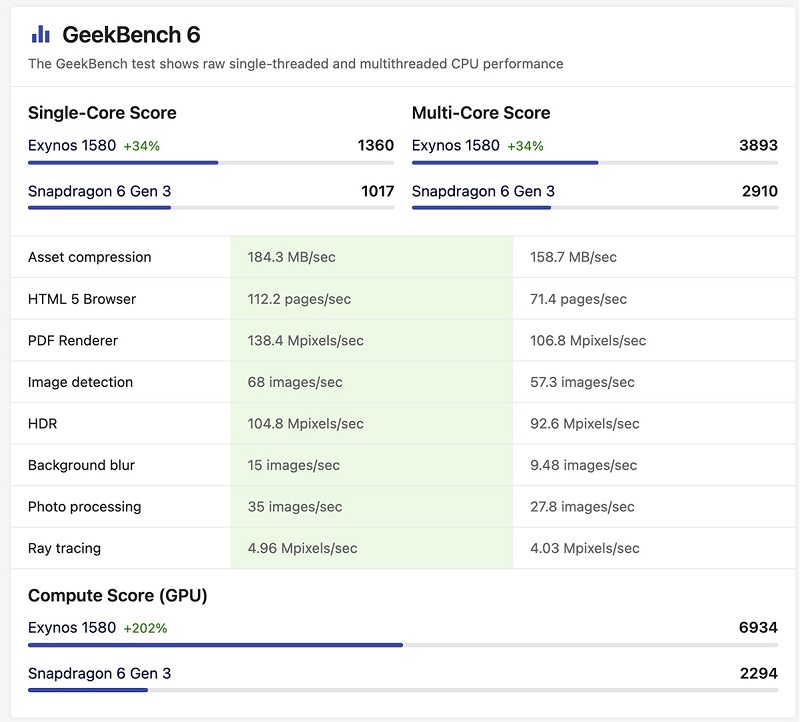Select the PDF Renderer row label
The image size is (800, 722).
coord(73,341)
